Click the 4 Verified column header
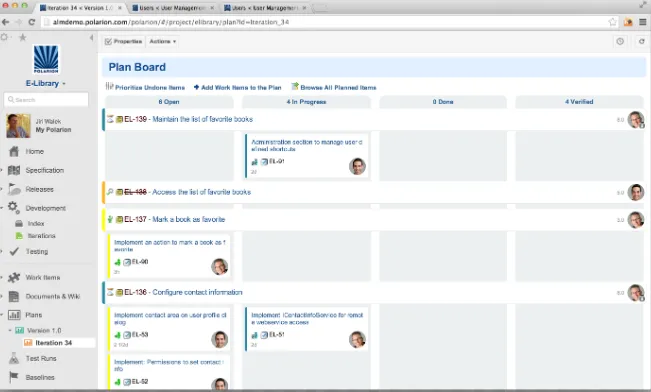The width and height of the screenshot is (651, 392). (579, 102)
